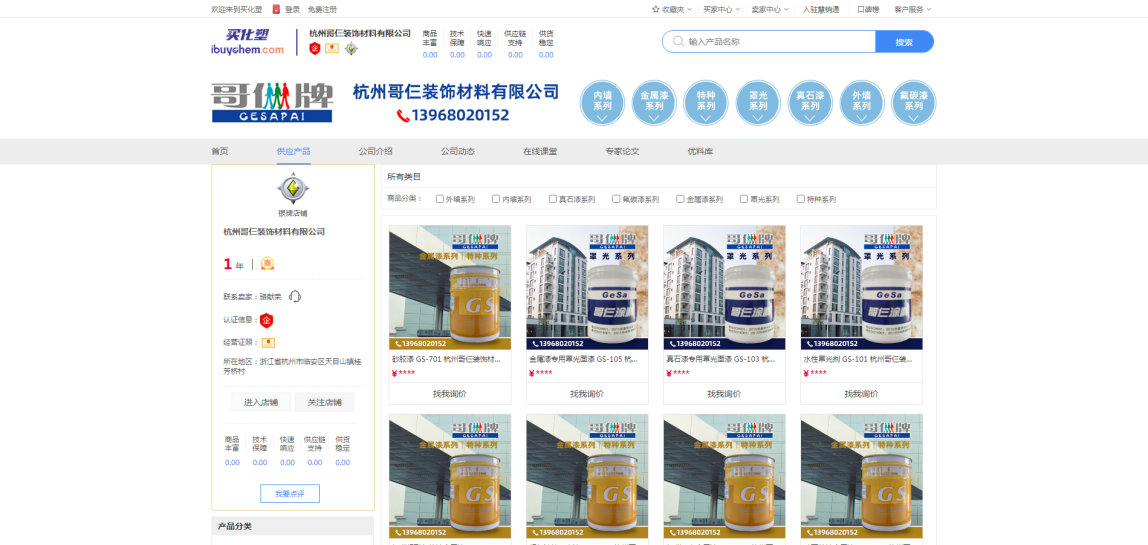Switch to the 在线课堂 tab

coord(540,152)
